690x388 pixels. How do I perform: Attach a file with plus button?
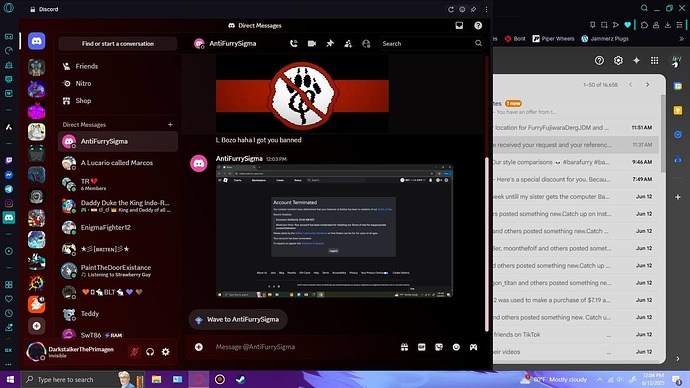(x=199, y=347)
